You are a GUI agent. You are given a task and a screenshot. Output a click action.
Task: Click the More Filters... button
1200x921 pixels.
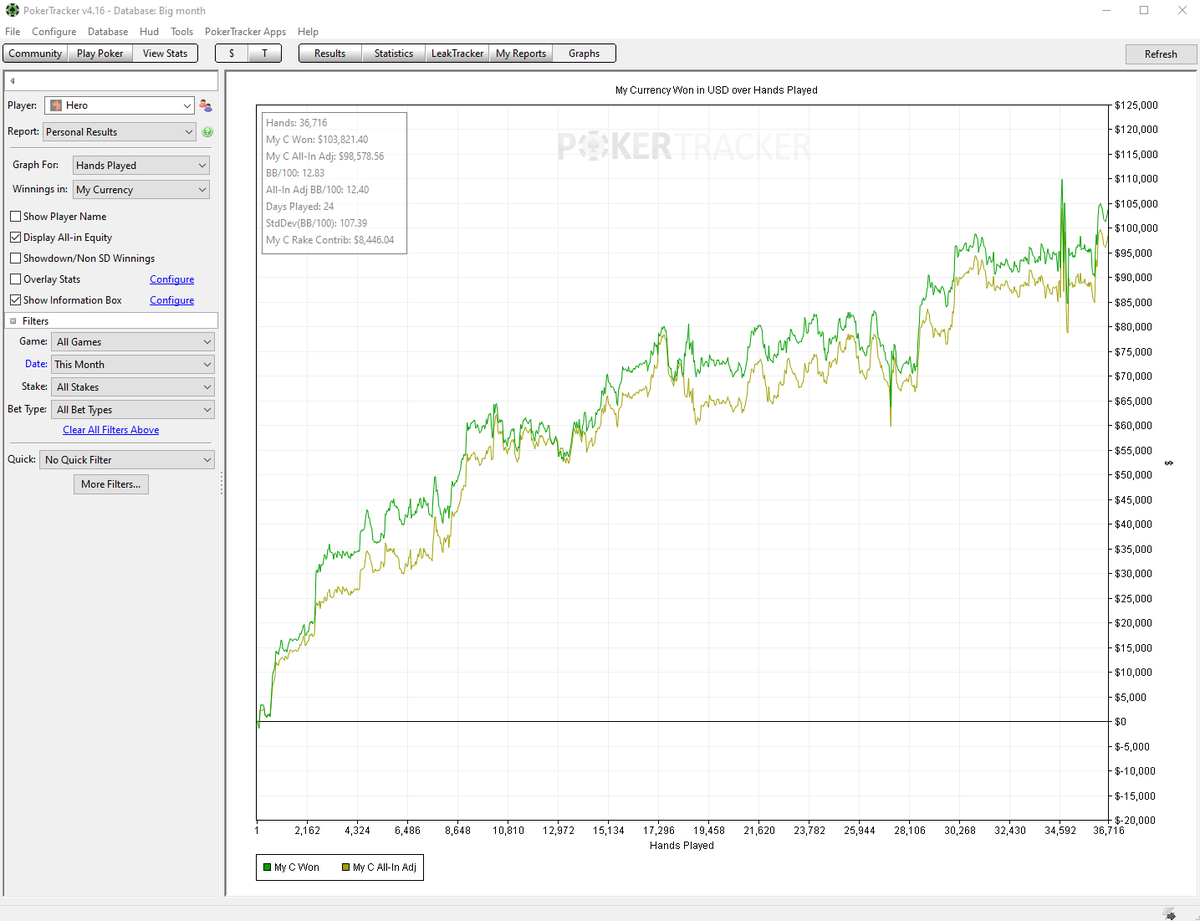[x=111, y=484]
